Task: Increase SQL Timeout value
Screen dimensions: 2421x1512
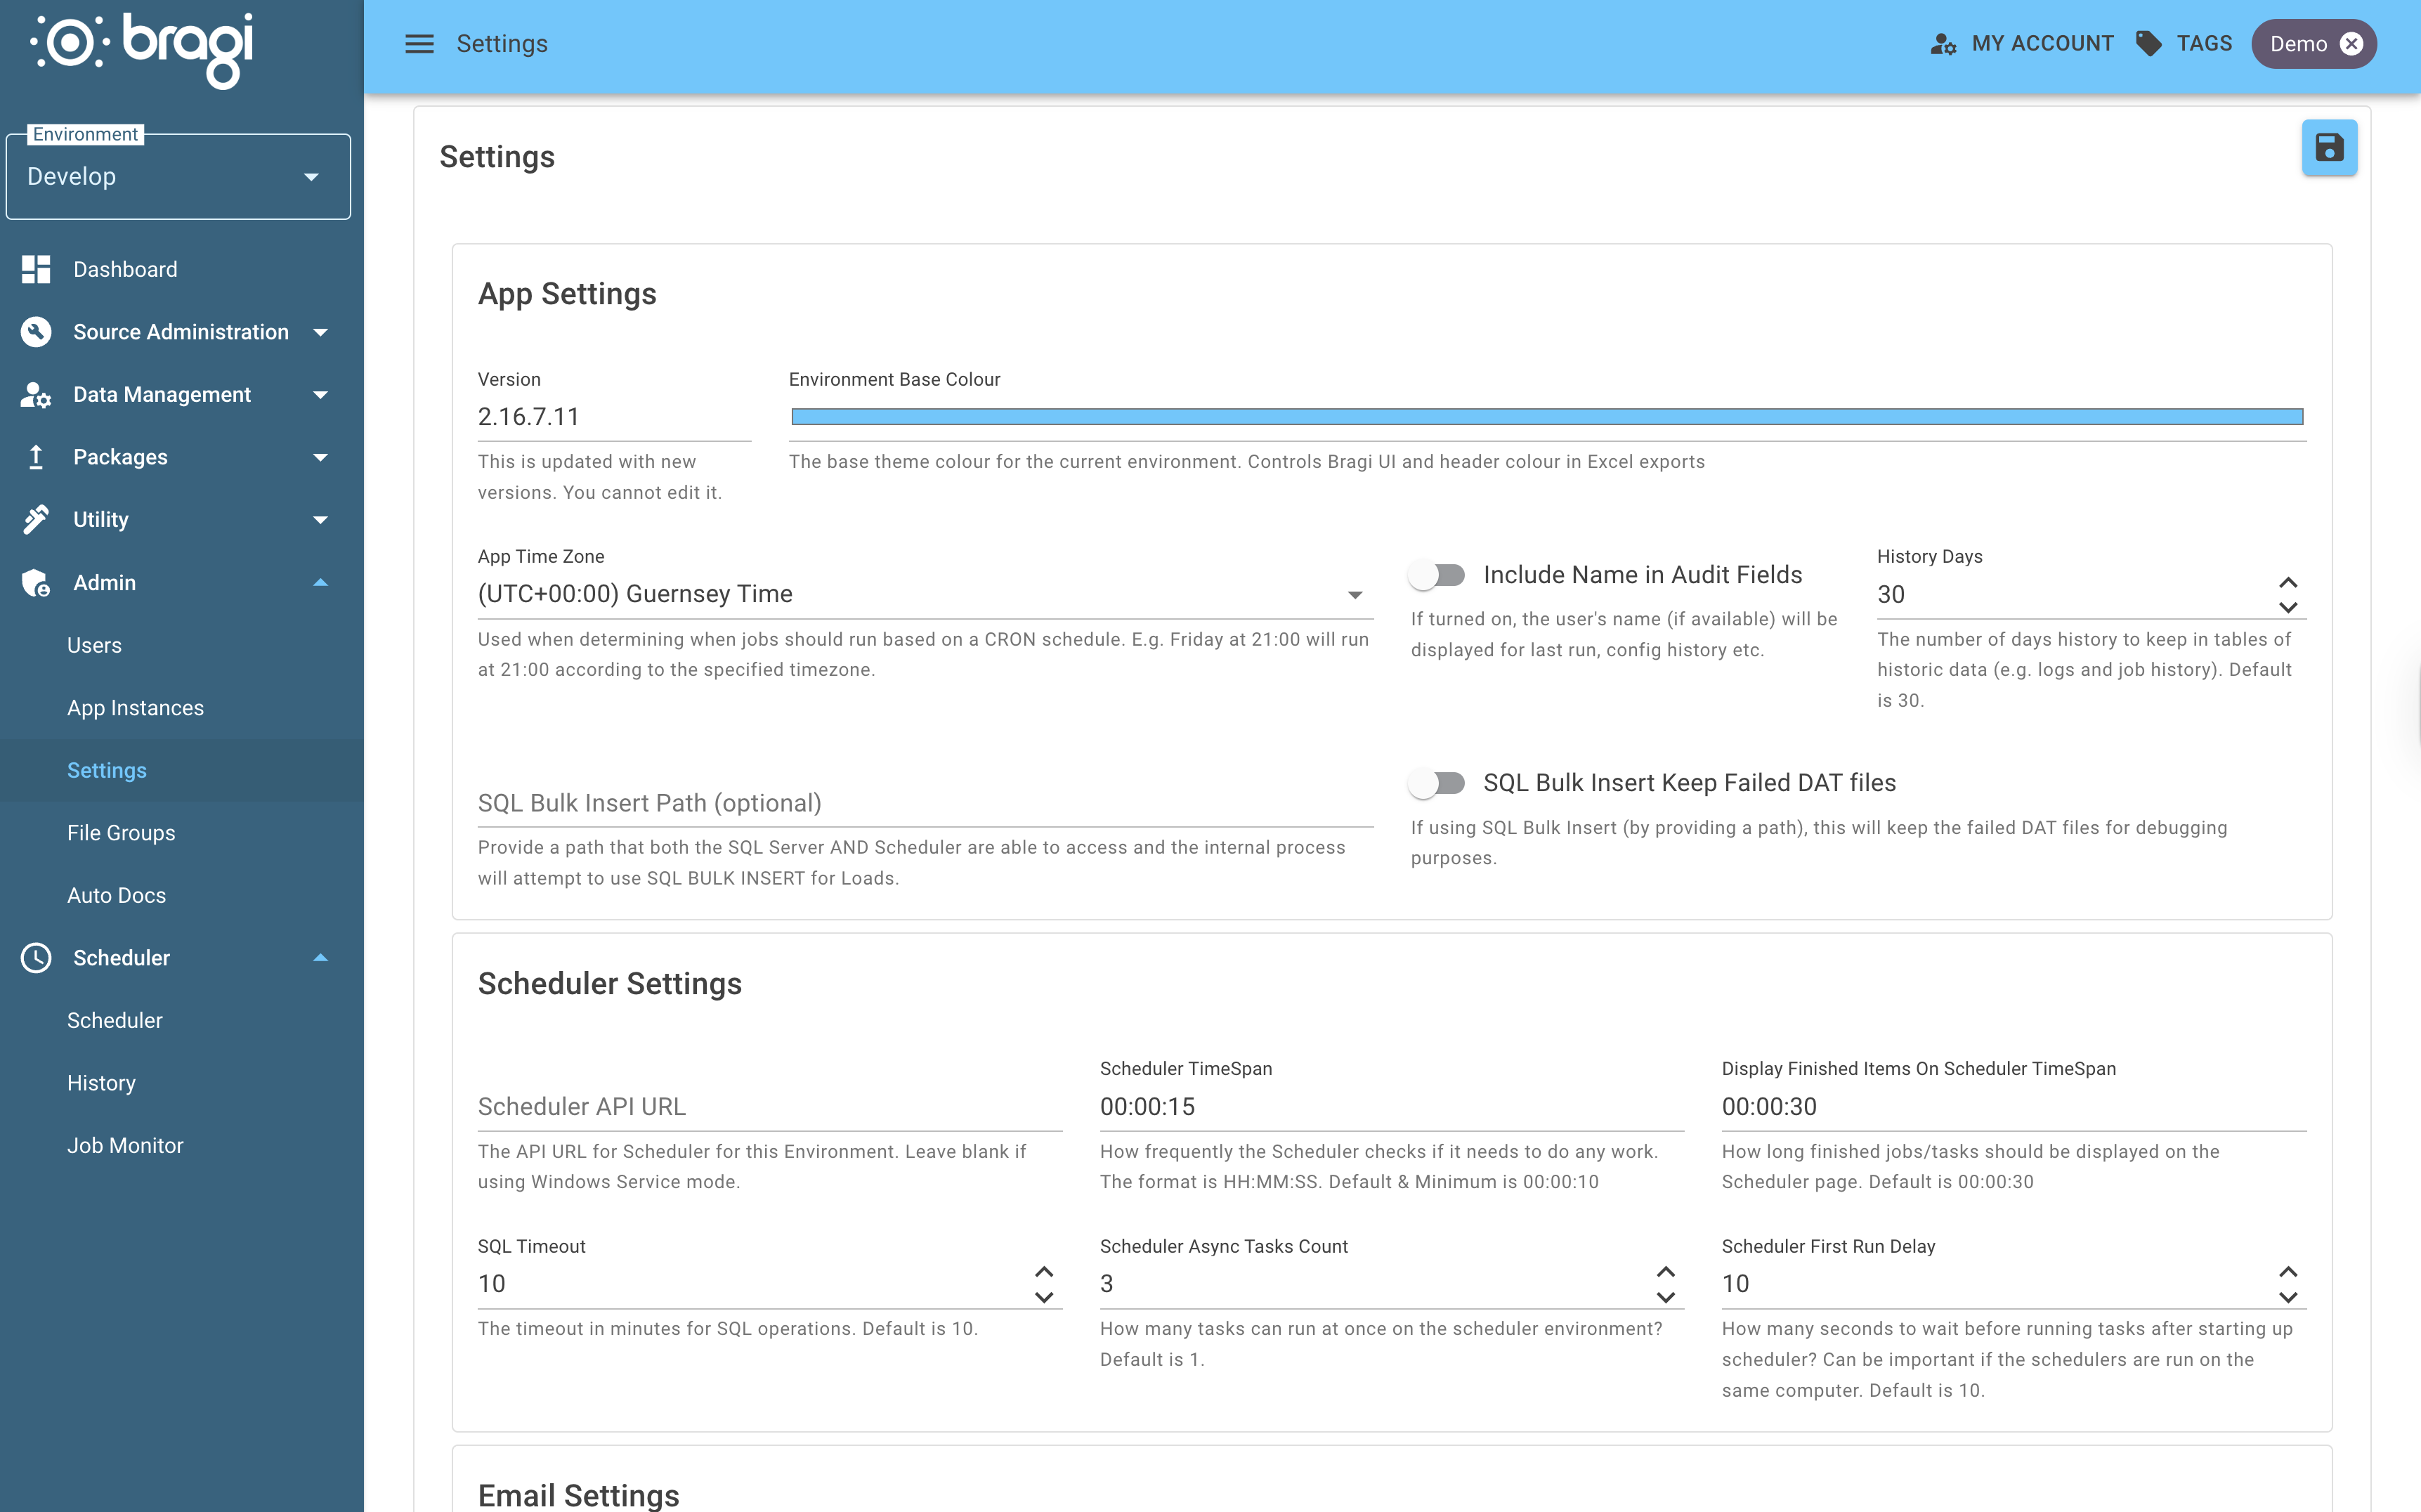Action: [x=1044, y=1272]
